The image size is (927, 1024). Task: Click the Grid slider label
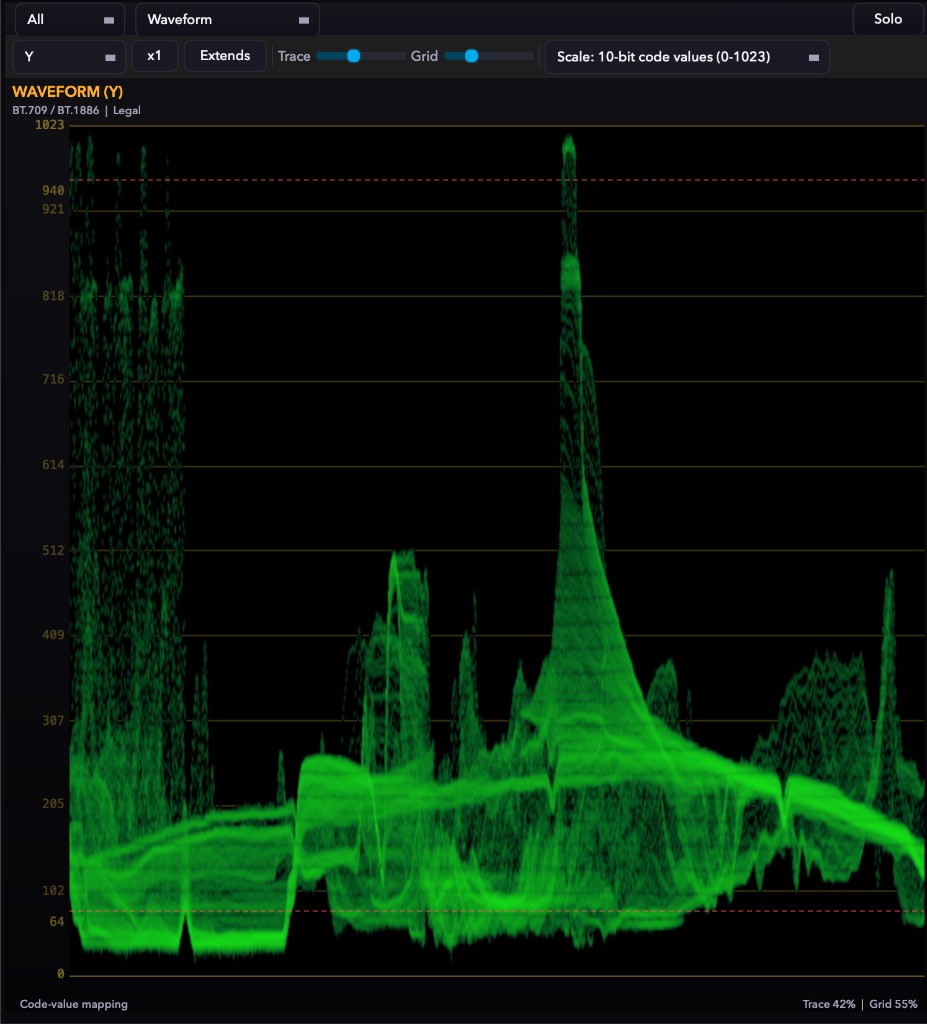click(x=424, y=57)
